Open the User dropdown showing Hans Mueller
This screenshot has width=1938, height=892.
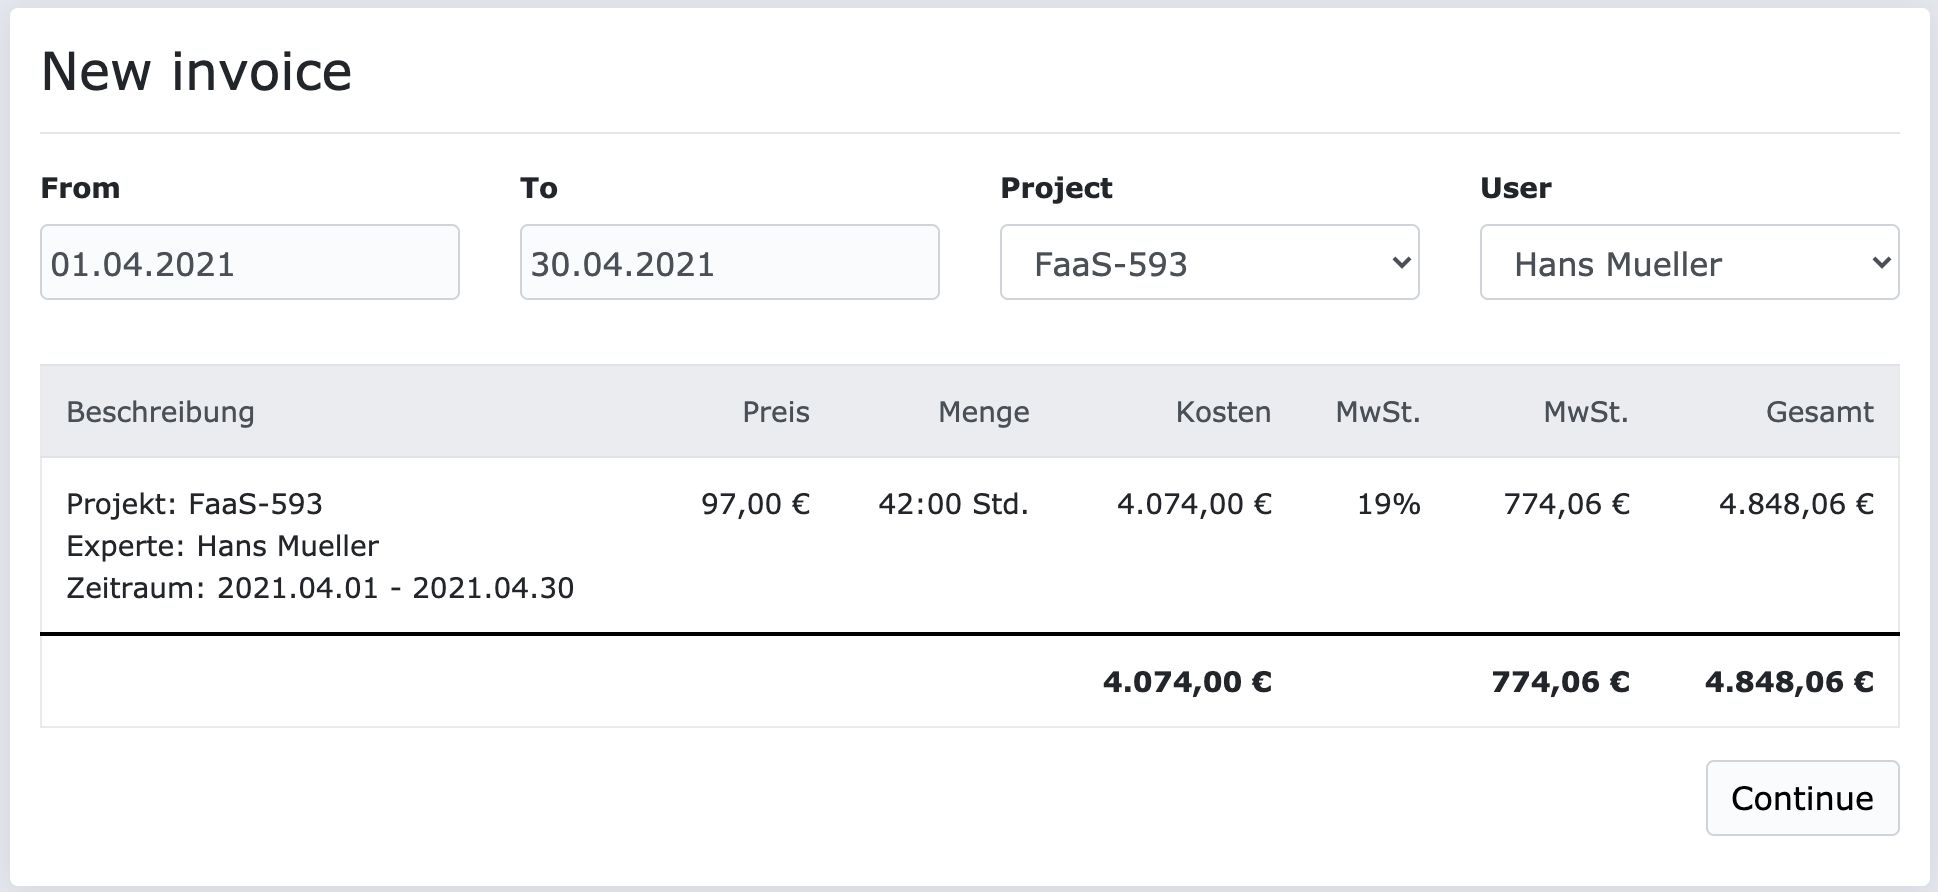tap(1688, 263)
